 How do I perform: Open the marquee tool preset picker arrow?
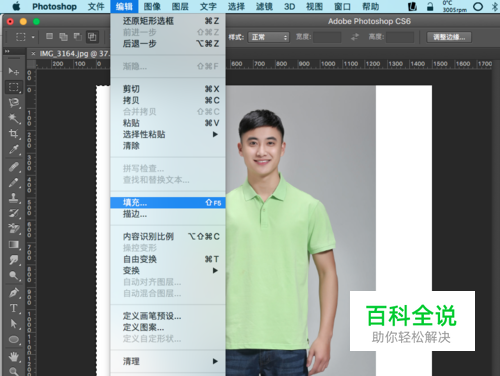coord(33,37)
